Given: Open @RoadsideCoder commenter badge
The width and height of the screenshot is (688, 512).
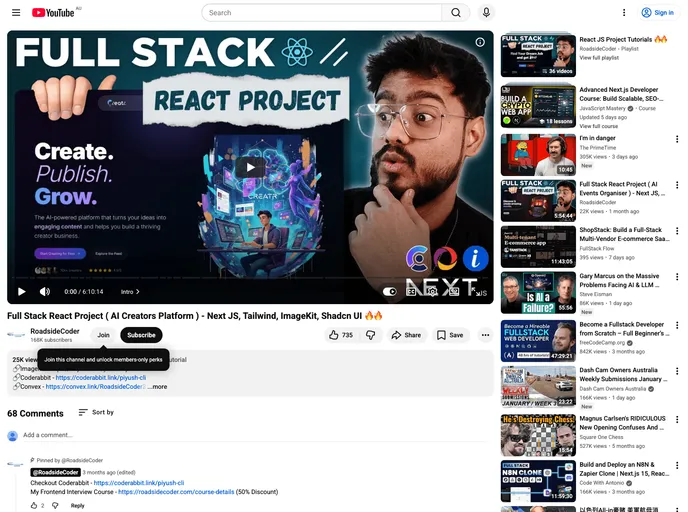Looking at the screenshot, I should 55,472.
